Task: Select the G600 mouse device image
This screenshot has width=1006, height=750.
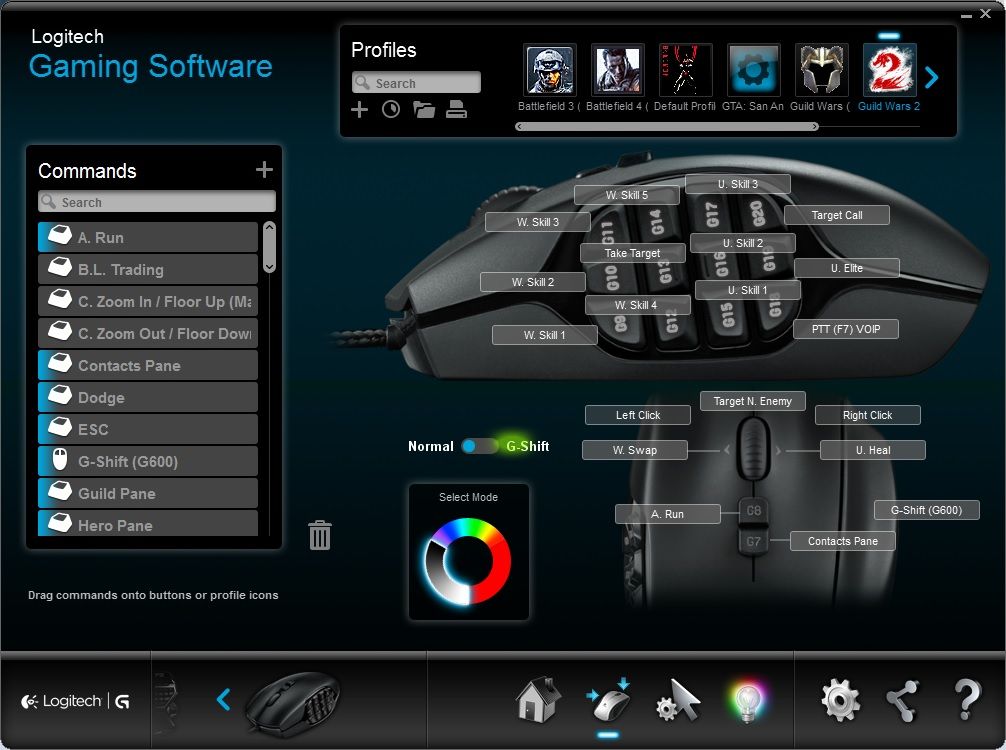Action: (x=293, y=704)
